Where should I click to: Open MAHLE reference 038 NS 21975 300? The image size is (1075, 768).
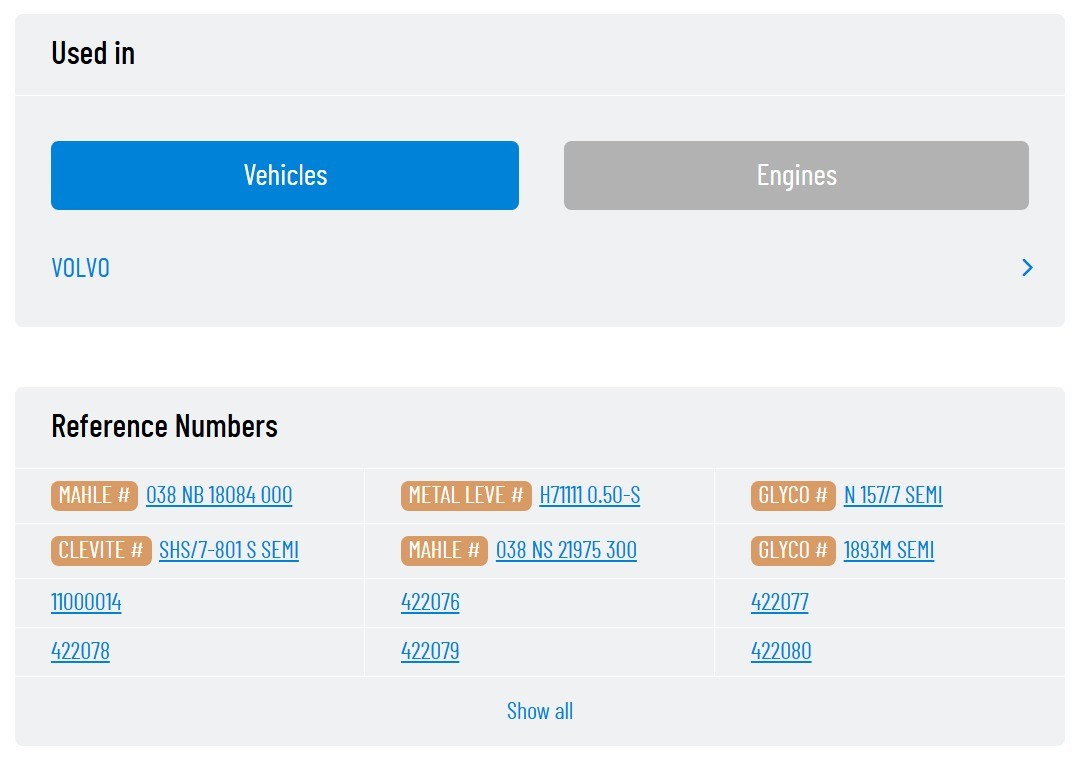point(566,550)
